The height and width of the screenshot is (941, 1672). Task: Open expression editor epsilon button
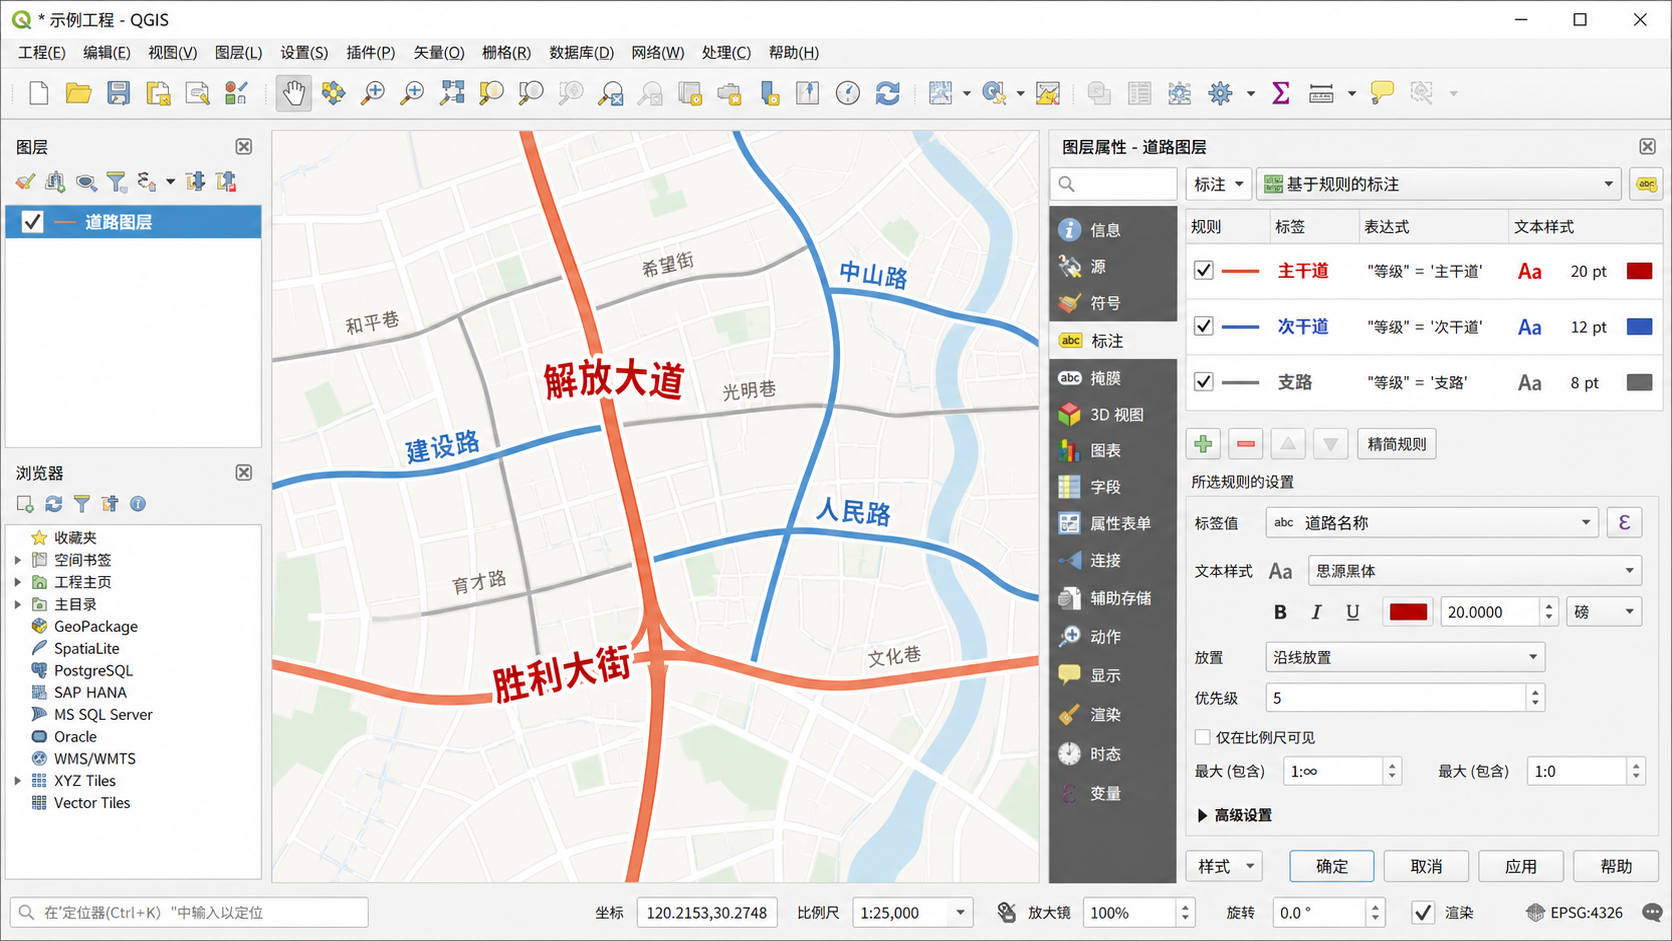1624,523
